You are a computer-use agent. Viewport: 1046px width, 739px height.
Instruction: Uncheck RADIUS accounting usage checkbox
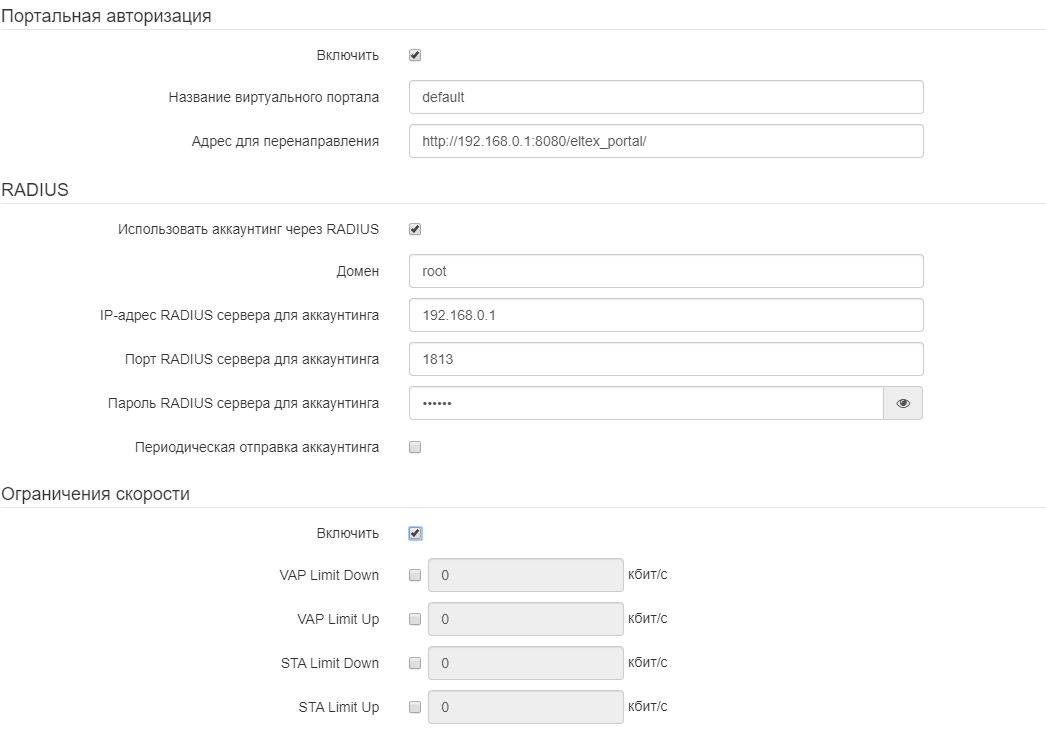coord(415,229)
